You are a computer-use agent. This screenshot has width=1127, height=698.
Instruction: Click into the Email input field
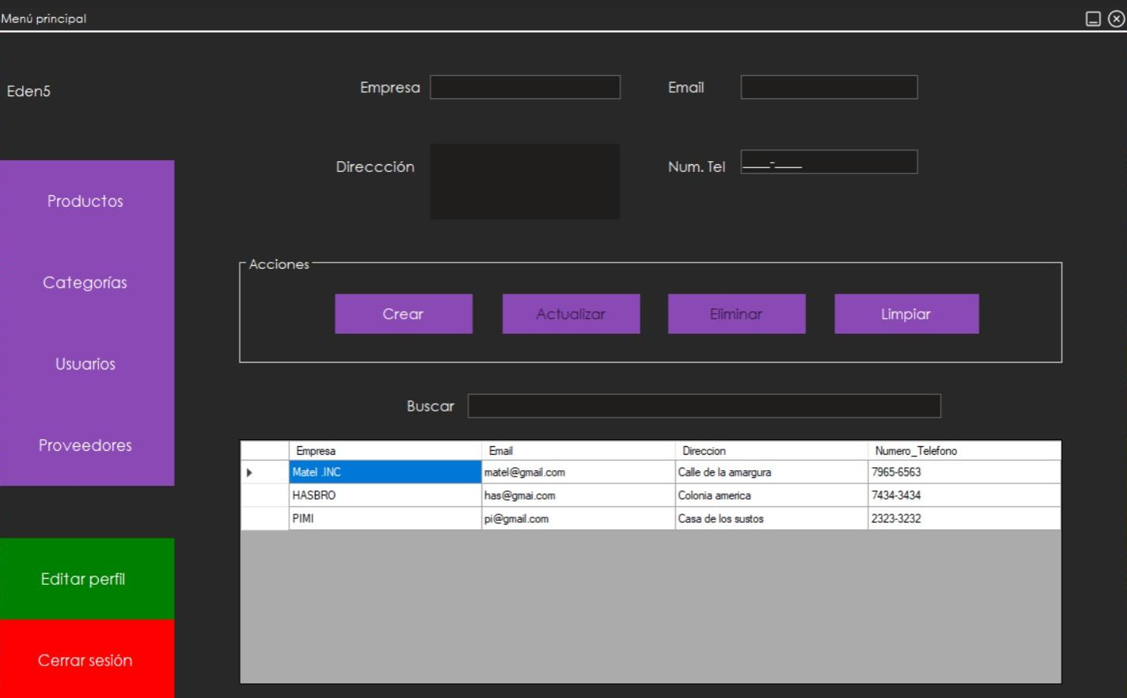(x=828, y=88)
